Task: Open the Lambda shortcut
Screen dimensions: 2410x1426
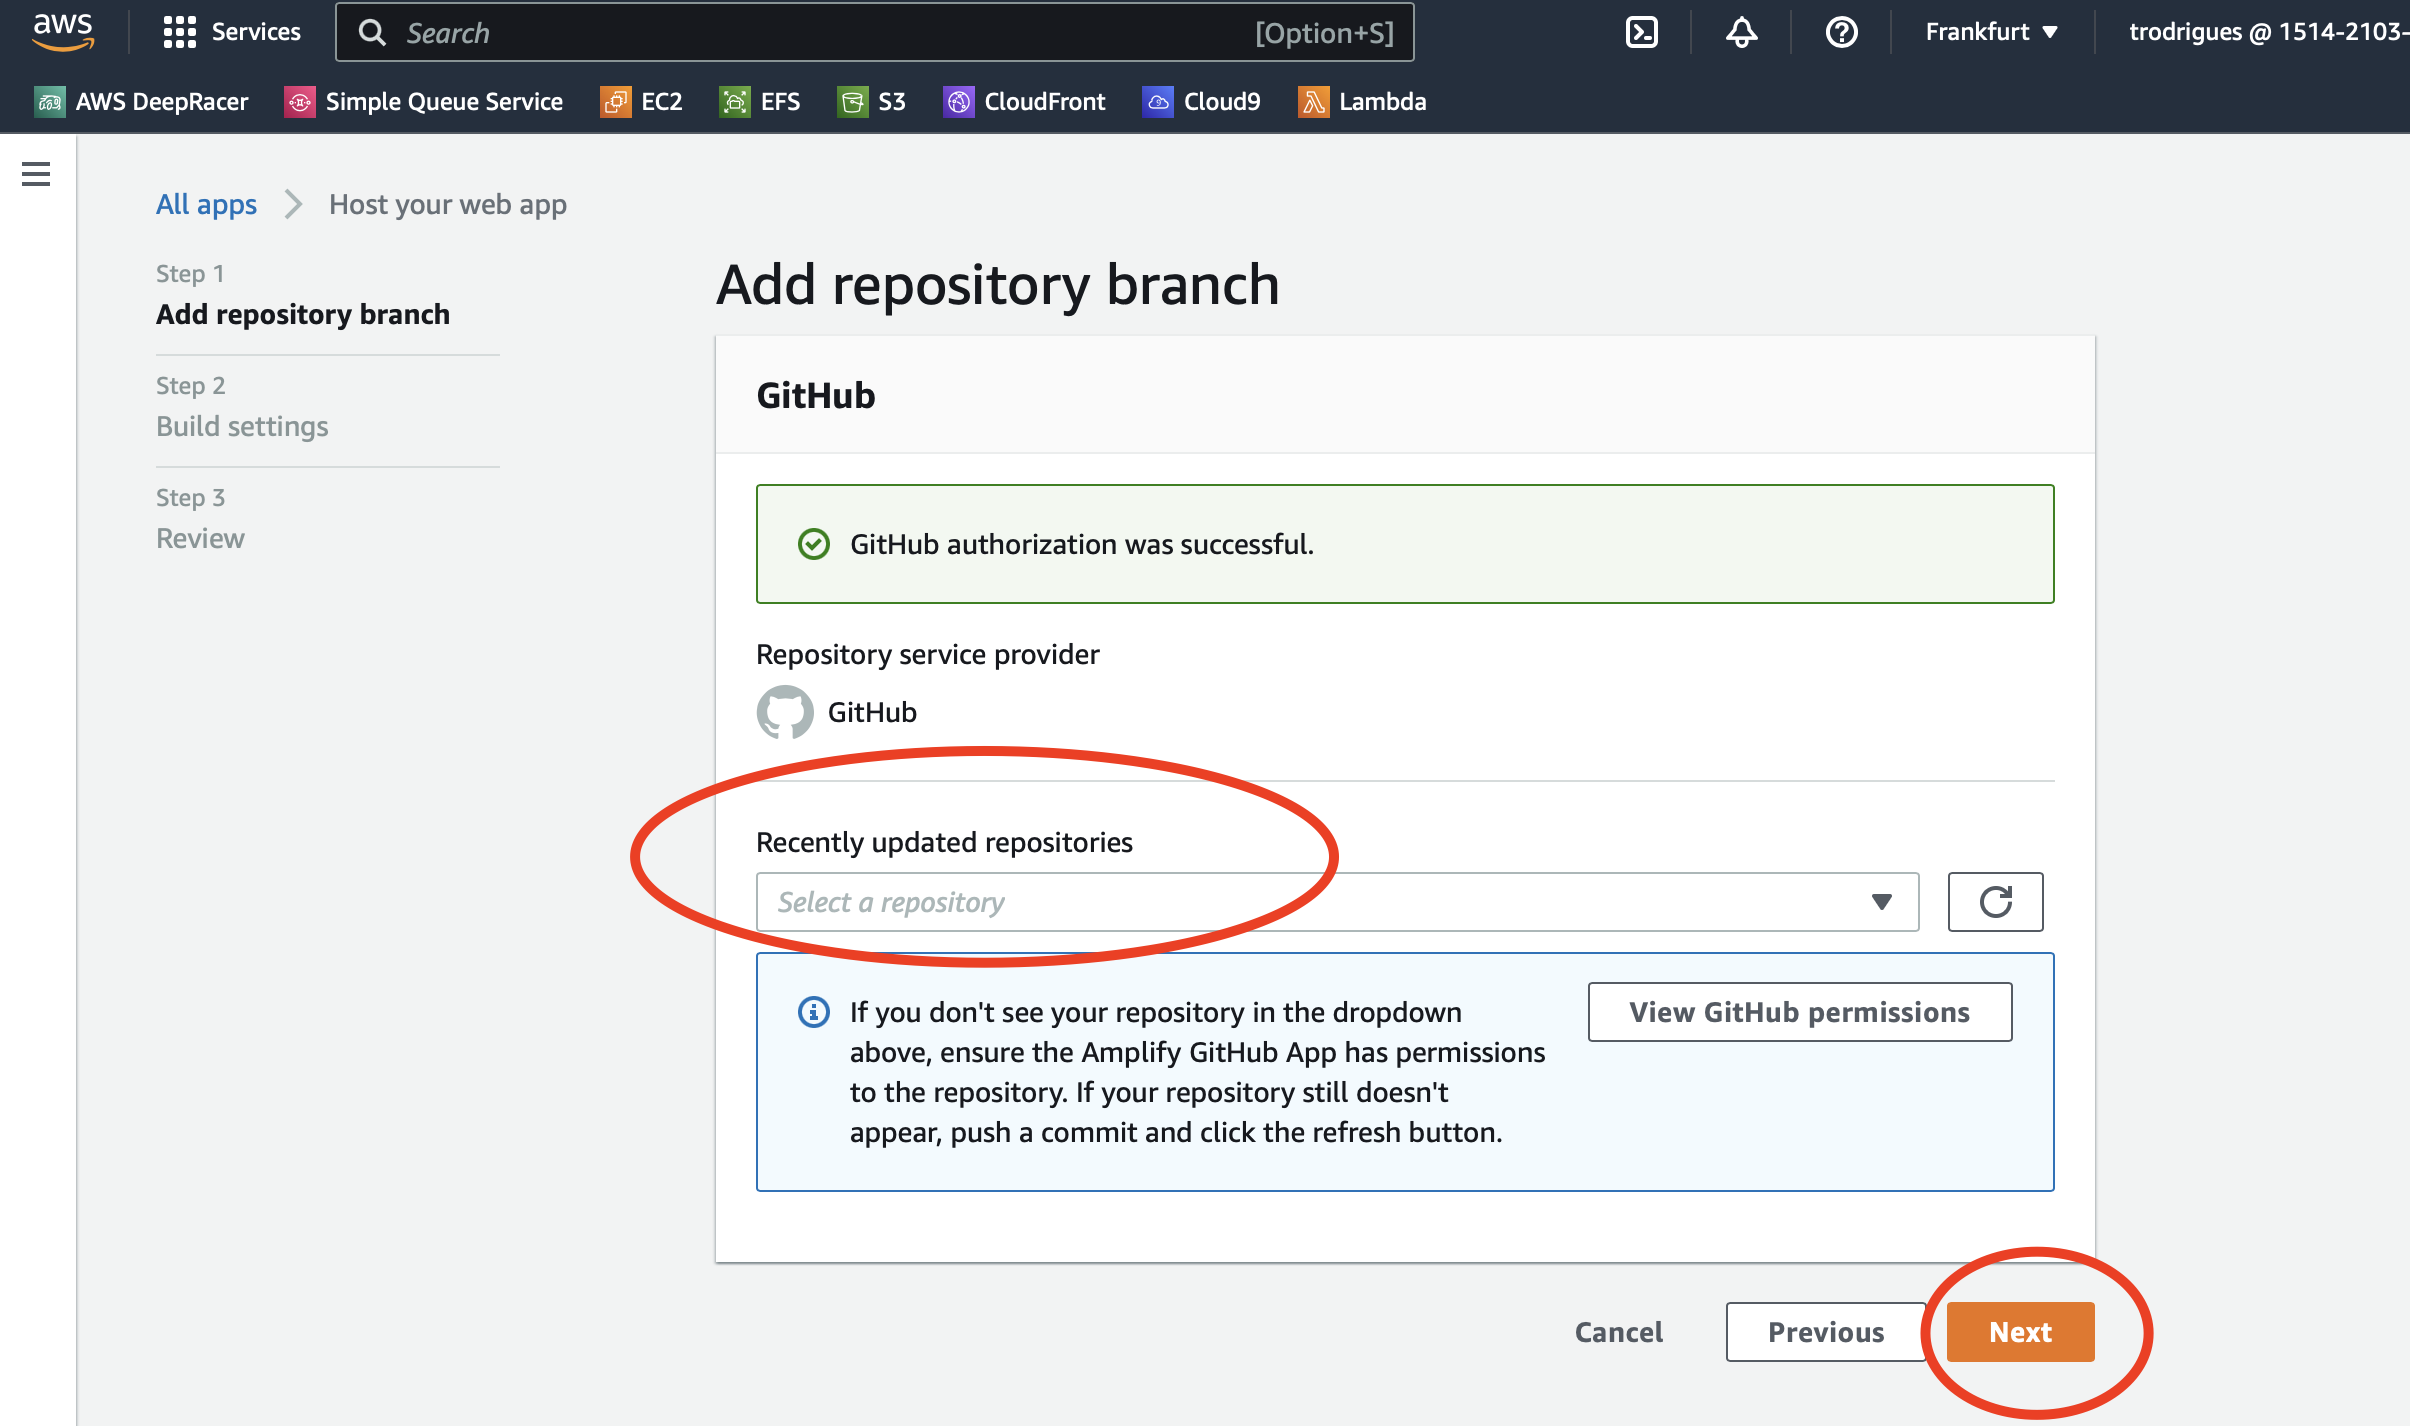Action: 1362,101
